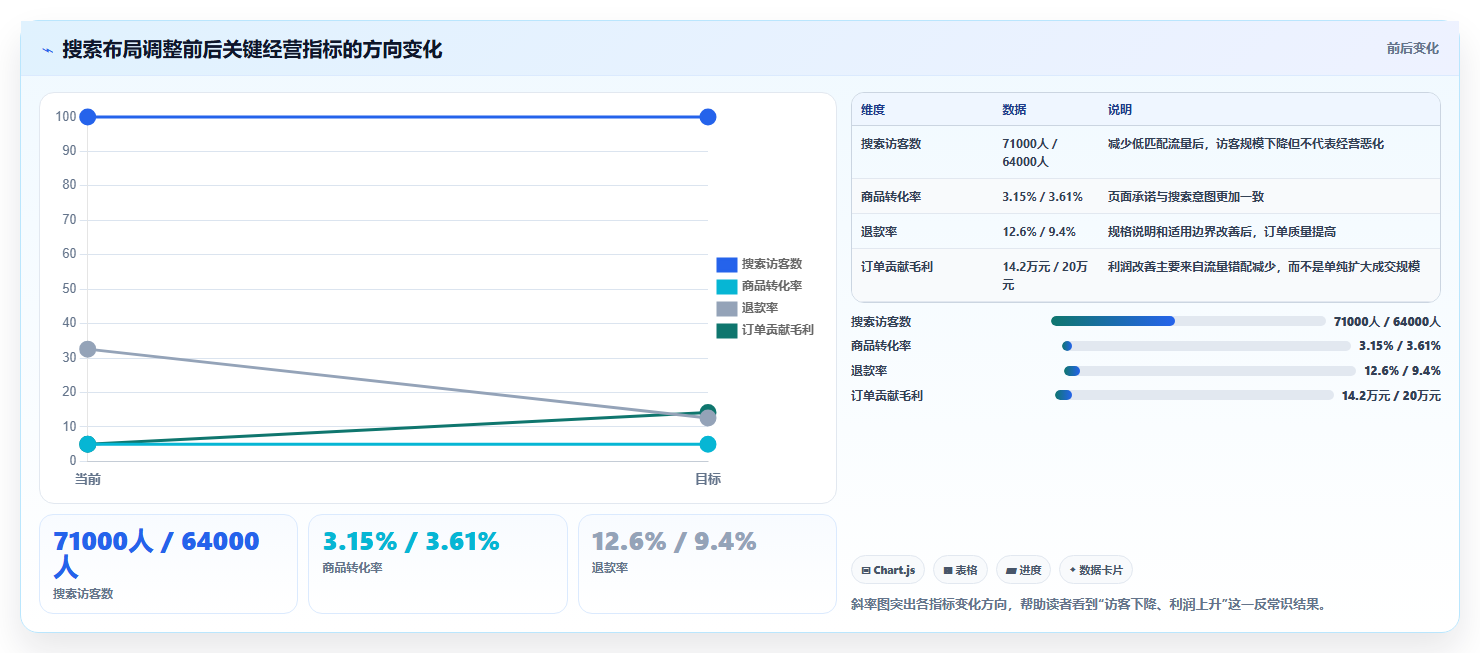Select the blue data point at 目标 100

pyautogui.click(x=708, y=117)
